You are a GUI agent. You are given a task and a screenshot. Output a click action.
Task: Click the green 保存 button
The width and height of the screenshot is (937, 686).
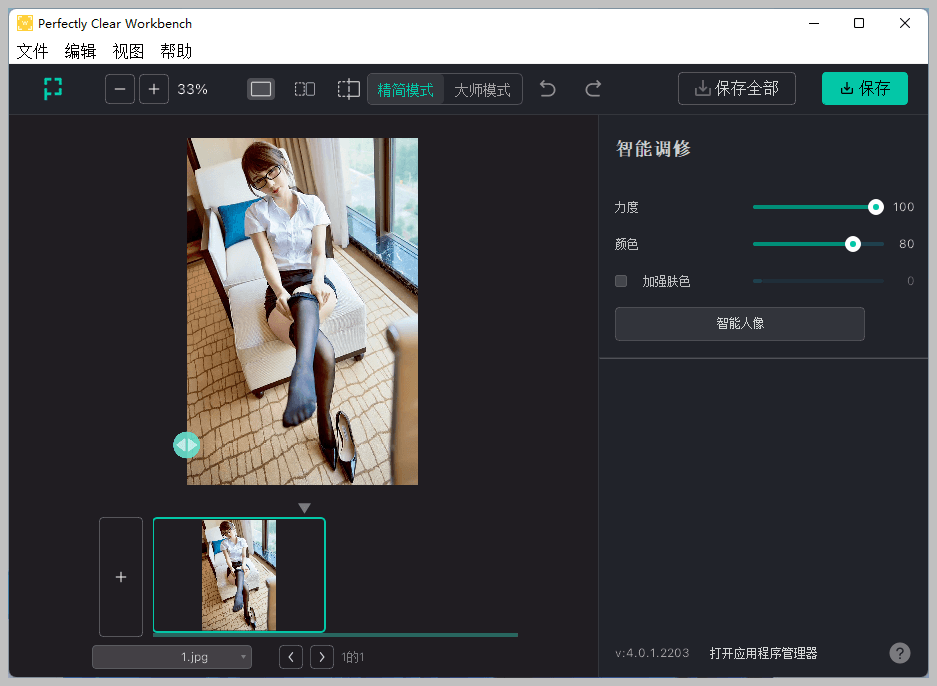click(x=865, y=88)
